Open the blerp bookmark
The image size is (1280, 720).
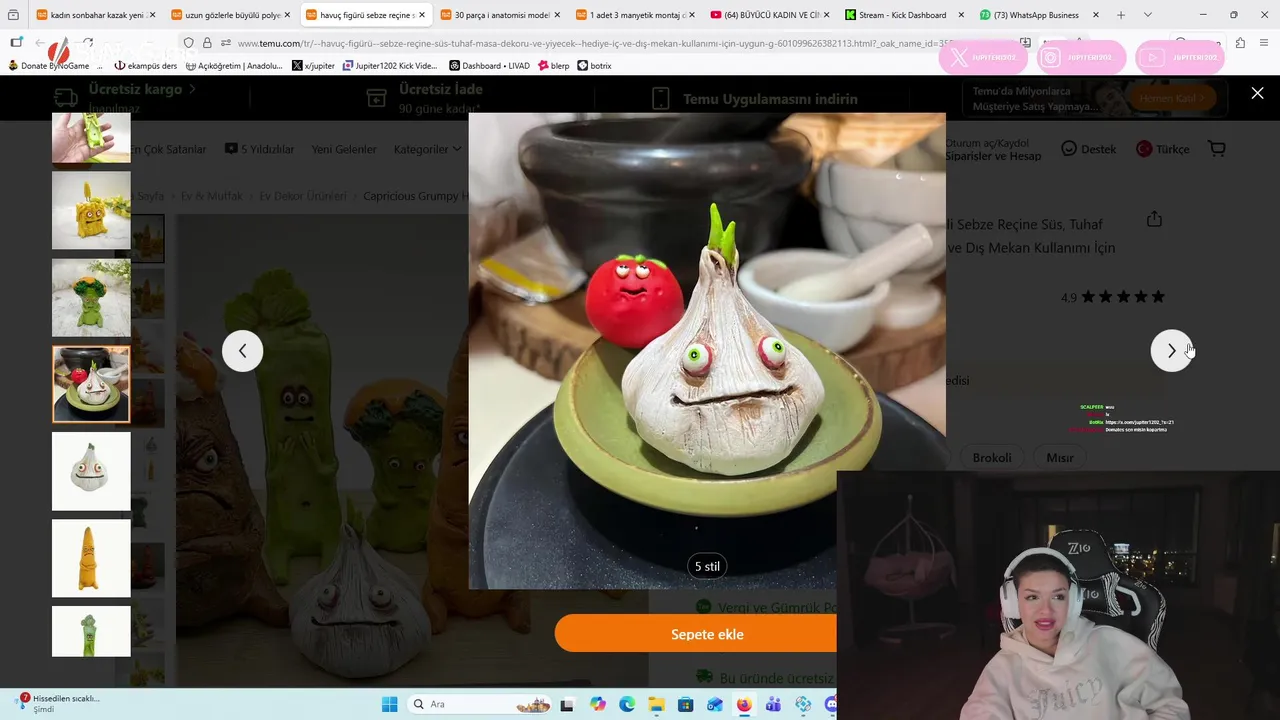tap(554, 66)
